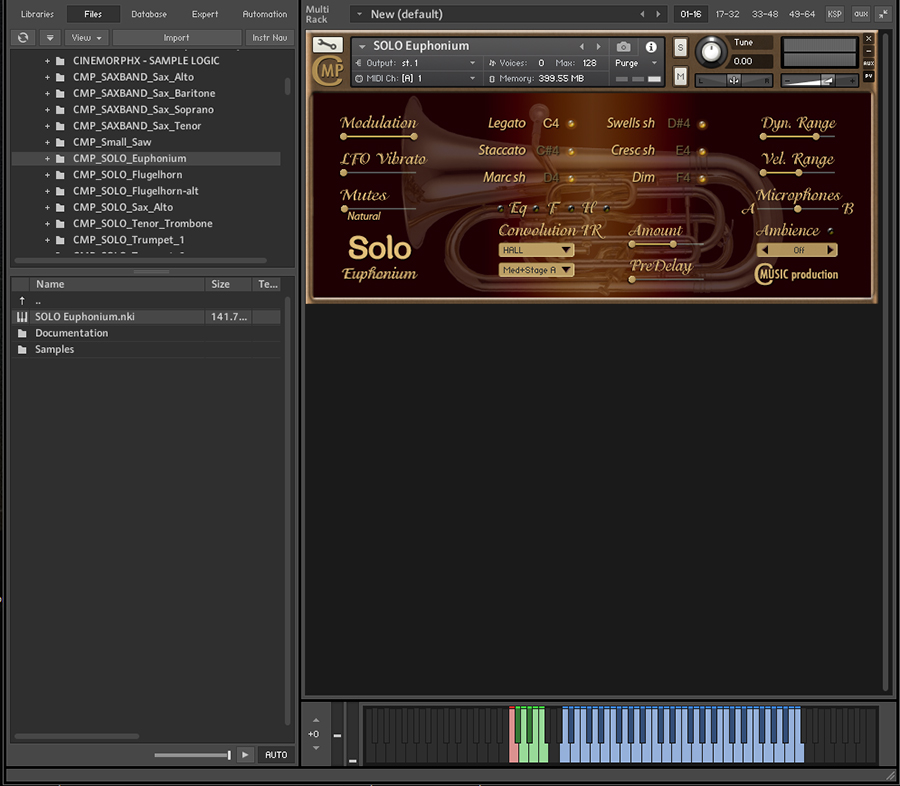Open the HALL convolution dropdown

536,250
